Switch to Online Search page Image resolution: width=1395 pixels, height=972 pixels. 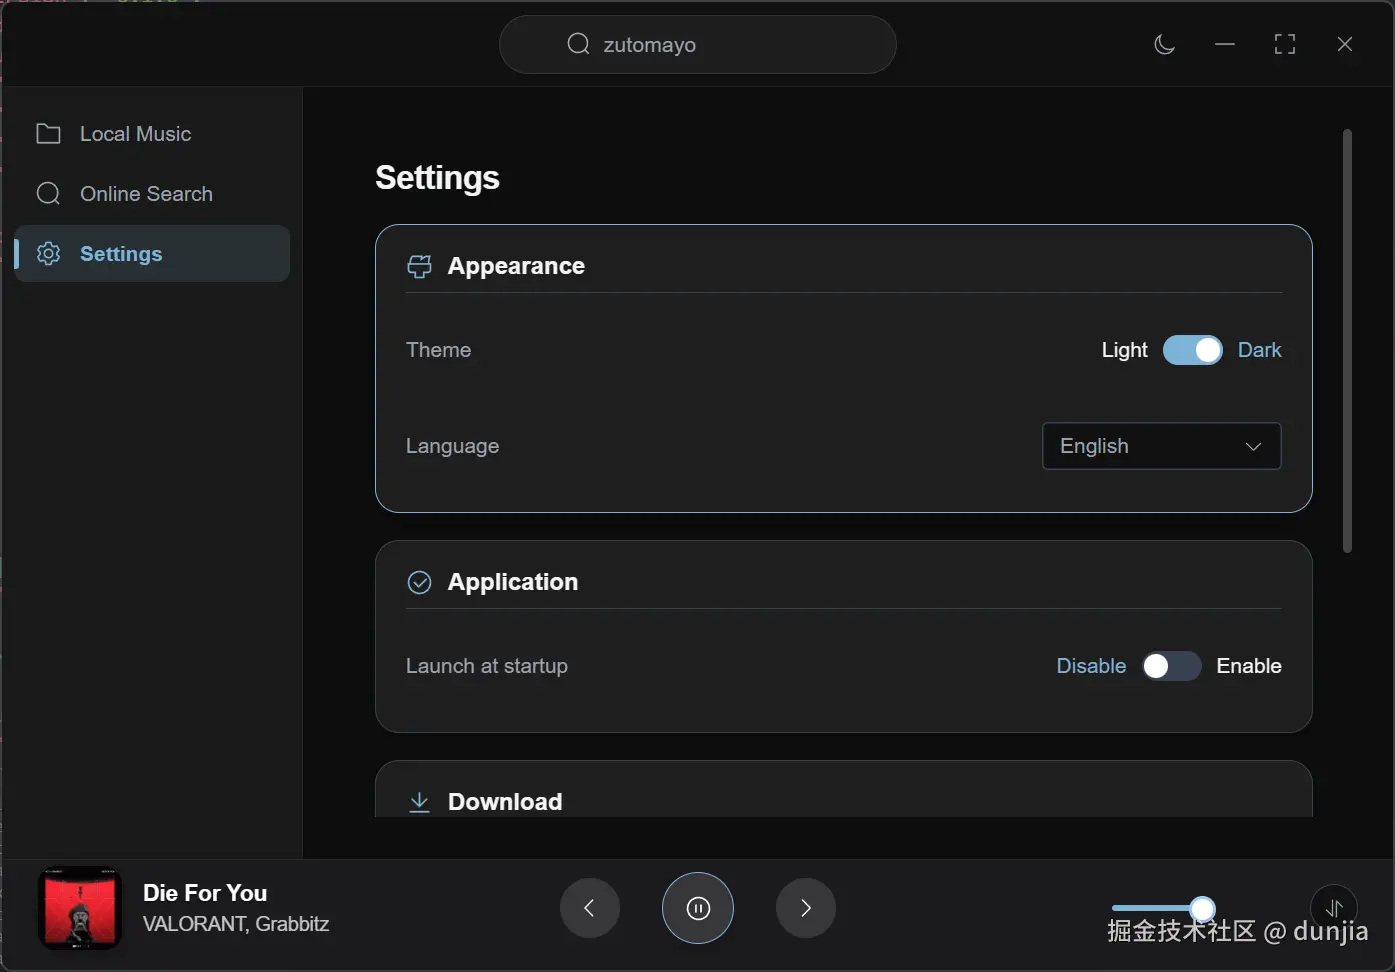click(146, 194)
